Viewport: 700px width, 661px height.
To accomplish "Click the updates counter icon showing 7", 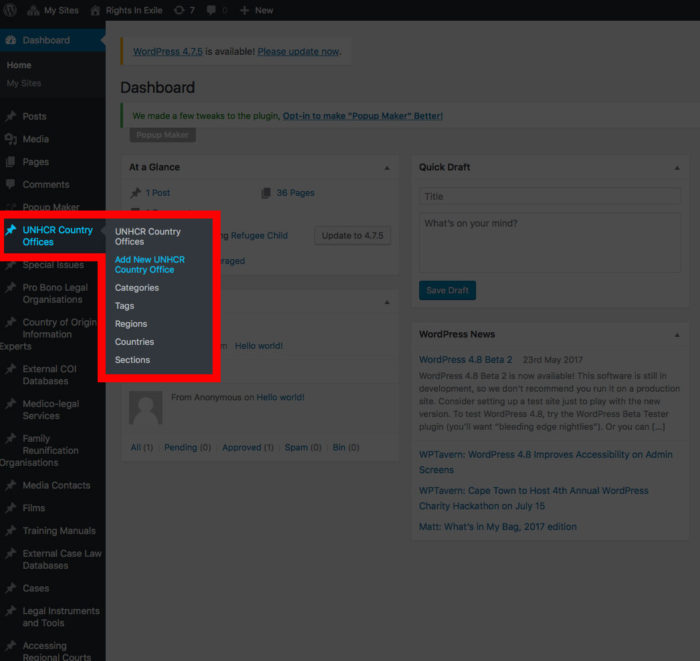I will [x=184, y=10].
